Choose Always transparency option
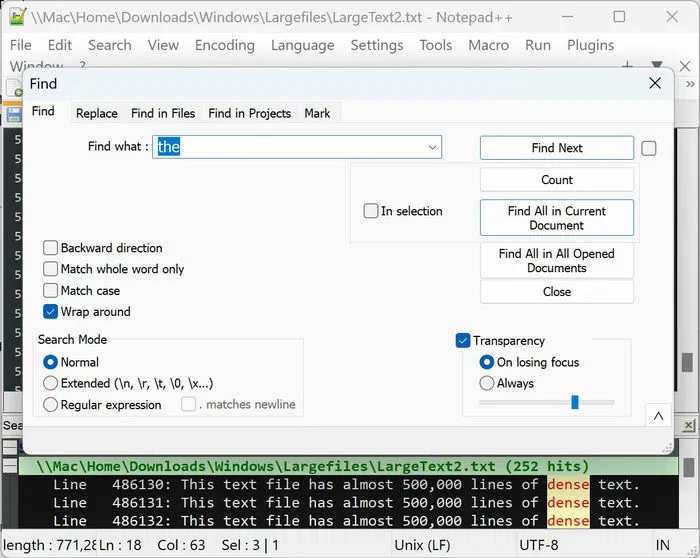This screenshot has width=700, height=558. [487, 383]
